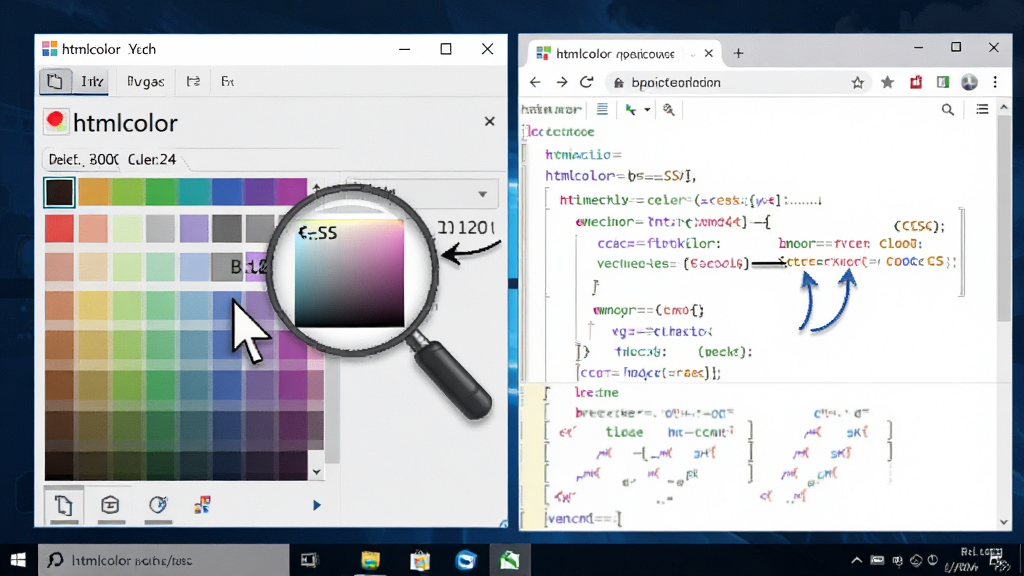The height and width of the screenshot is (576, 1024).
Task: Click the 'lcetne' line in lower panel
Action: (x=596, y=392)
